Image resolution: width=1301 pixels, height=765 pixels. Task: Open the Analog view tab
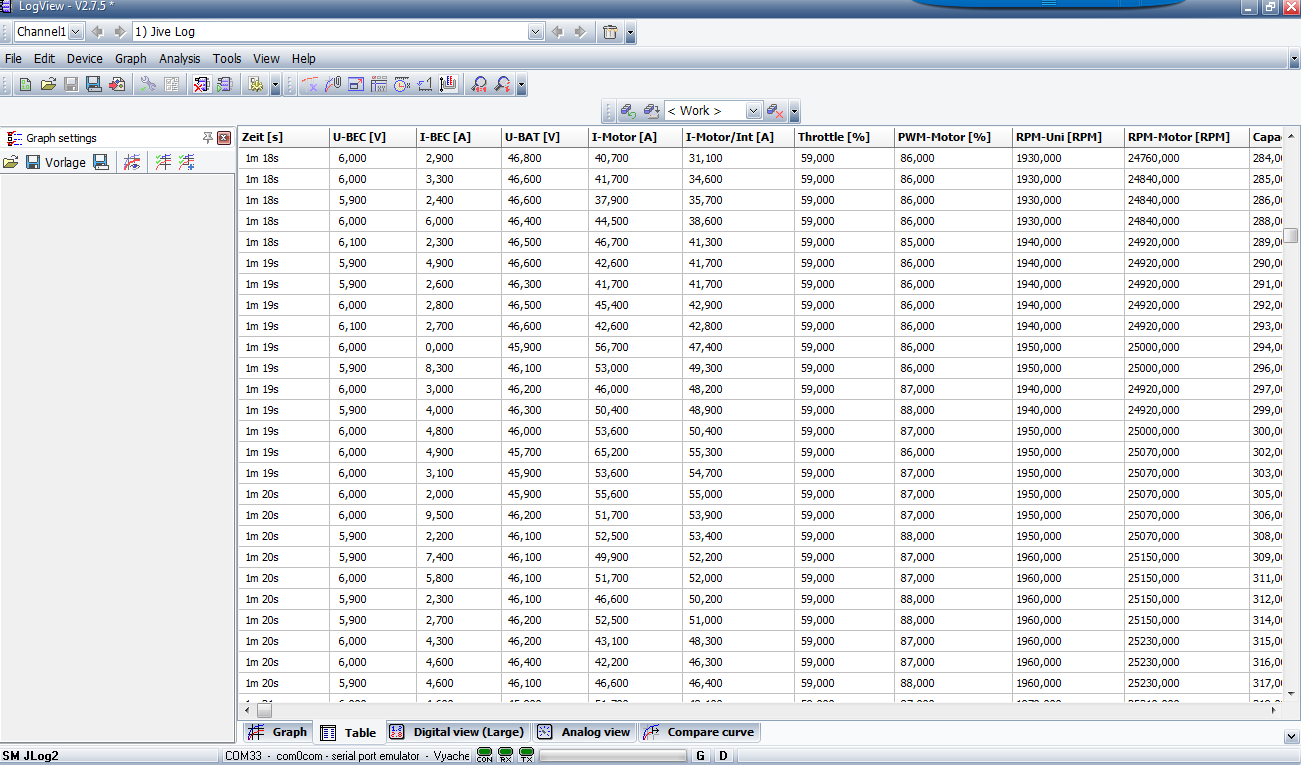click(x=585, y=732)
